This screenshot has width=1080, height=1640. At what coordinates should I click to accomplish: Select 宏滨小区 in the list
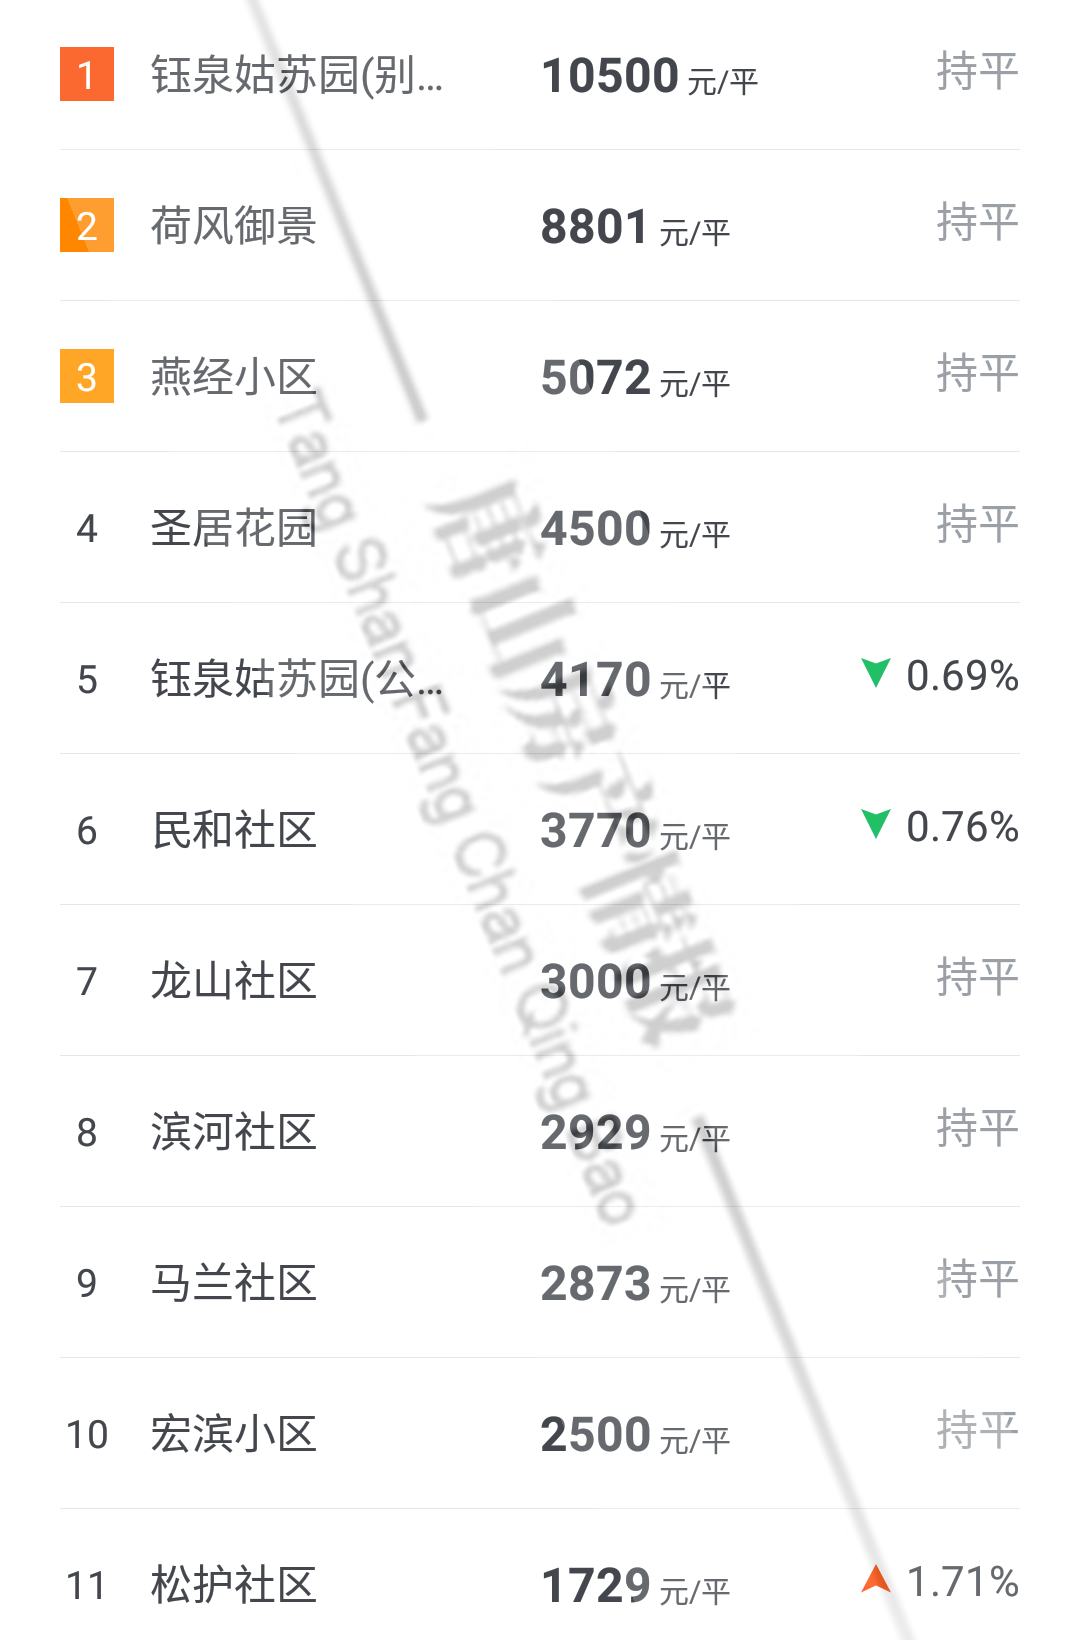pyautogui.click(x=234, y=1434)
